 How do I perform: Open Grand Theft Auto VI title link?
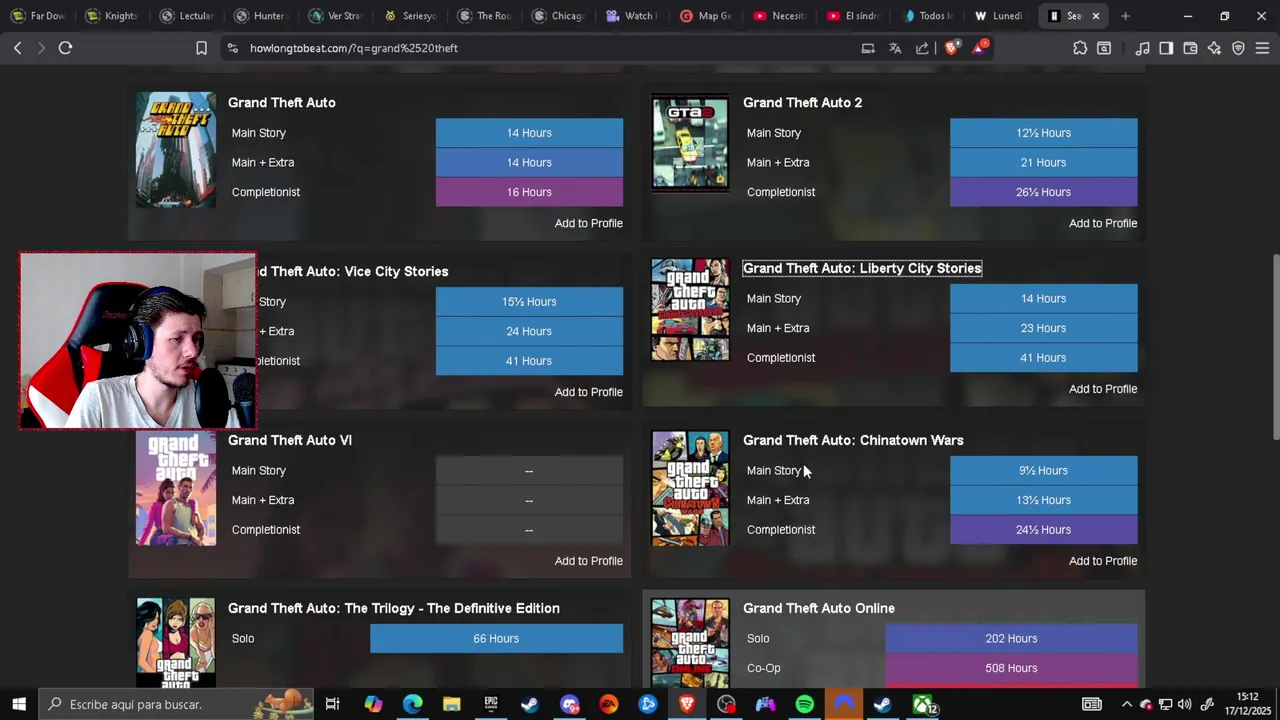pos(290,440)
